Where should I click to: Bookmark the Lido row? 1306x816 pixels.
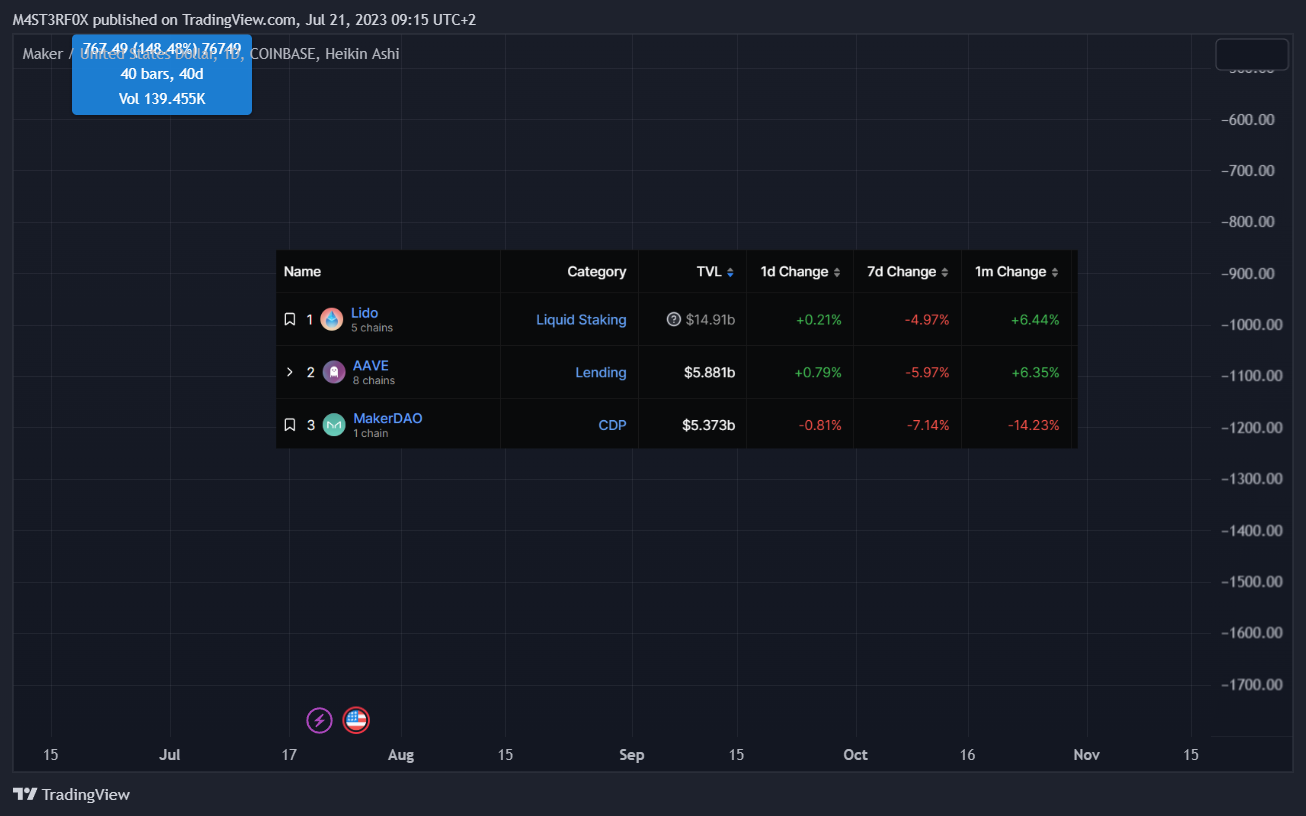[290, 320]
